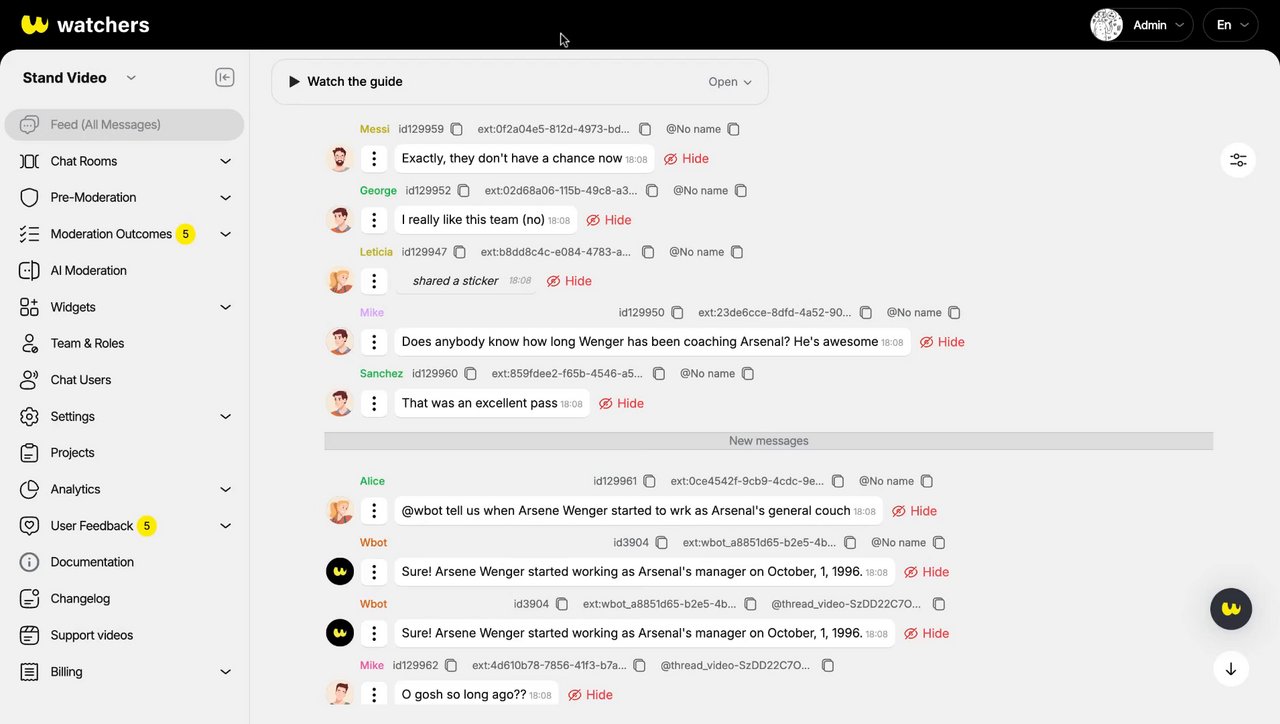Viewport: 1280px width, 724px height.
Task: Hide Leticia's shared sticker message
Action: pyautogui.click(x=569, y=281)
